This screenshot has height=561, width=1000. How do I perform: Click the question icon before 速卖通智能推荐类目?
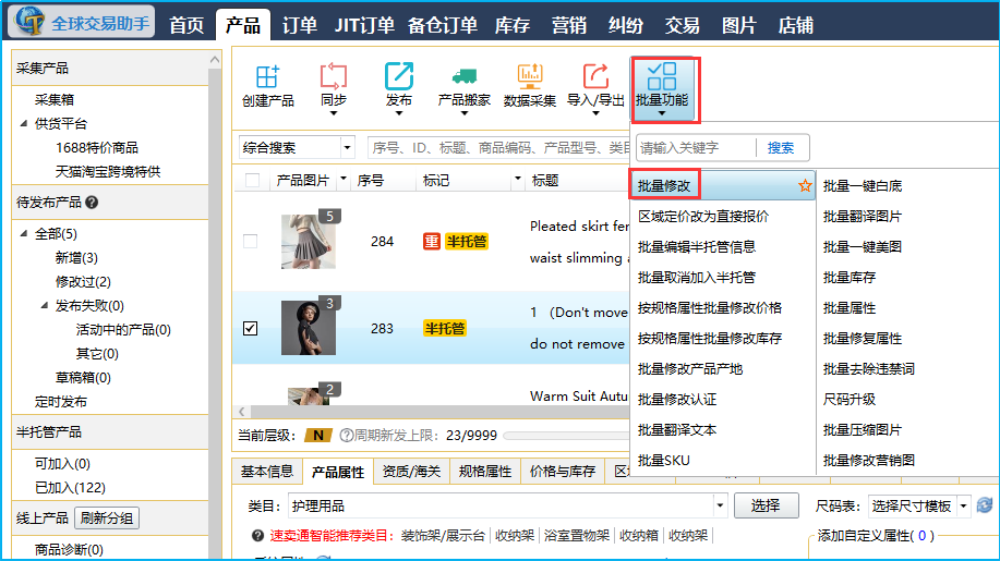(258, 536)
